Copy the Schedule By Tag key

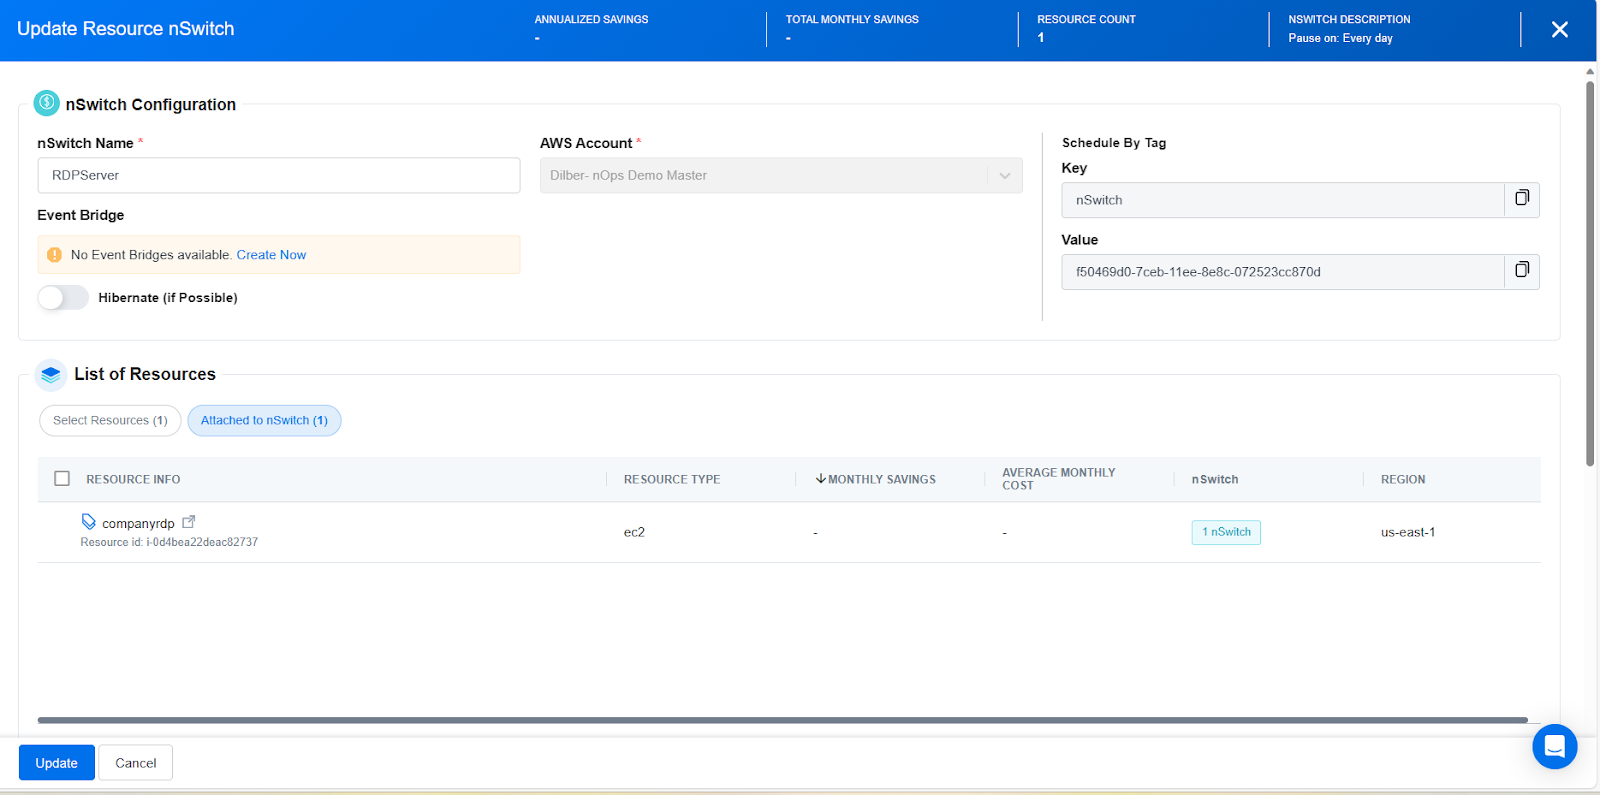pyautogui.click(x=1521, y=199)
